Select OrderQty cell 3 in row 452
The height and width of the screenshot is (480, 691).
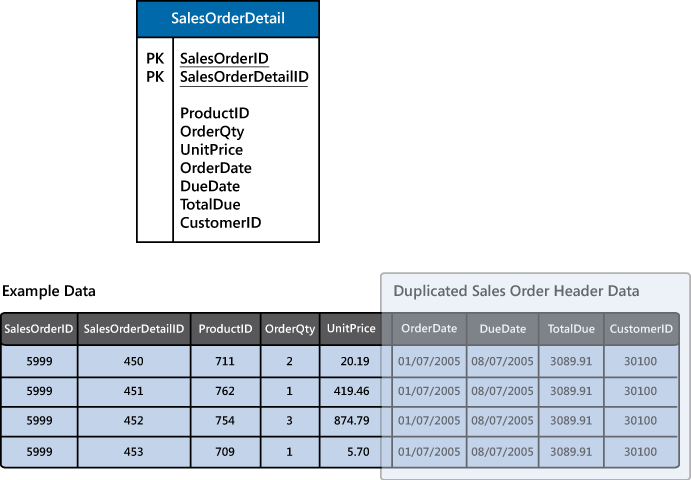point(290,421)
